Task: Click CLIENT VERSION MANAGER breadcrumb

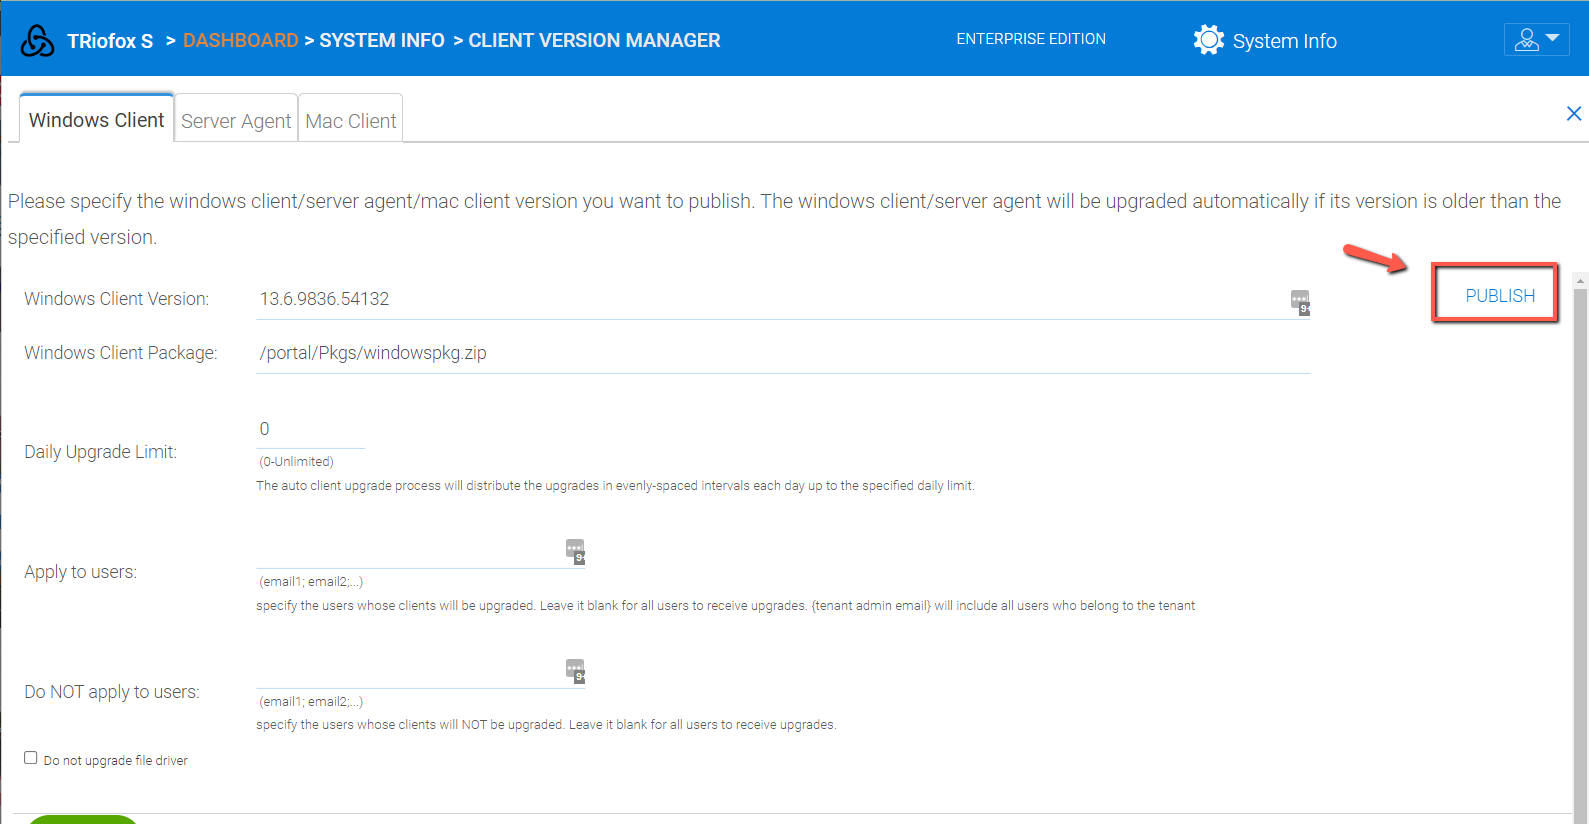Action: [x=594, y=41]
